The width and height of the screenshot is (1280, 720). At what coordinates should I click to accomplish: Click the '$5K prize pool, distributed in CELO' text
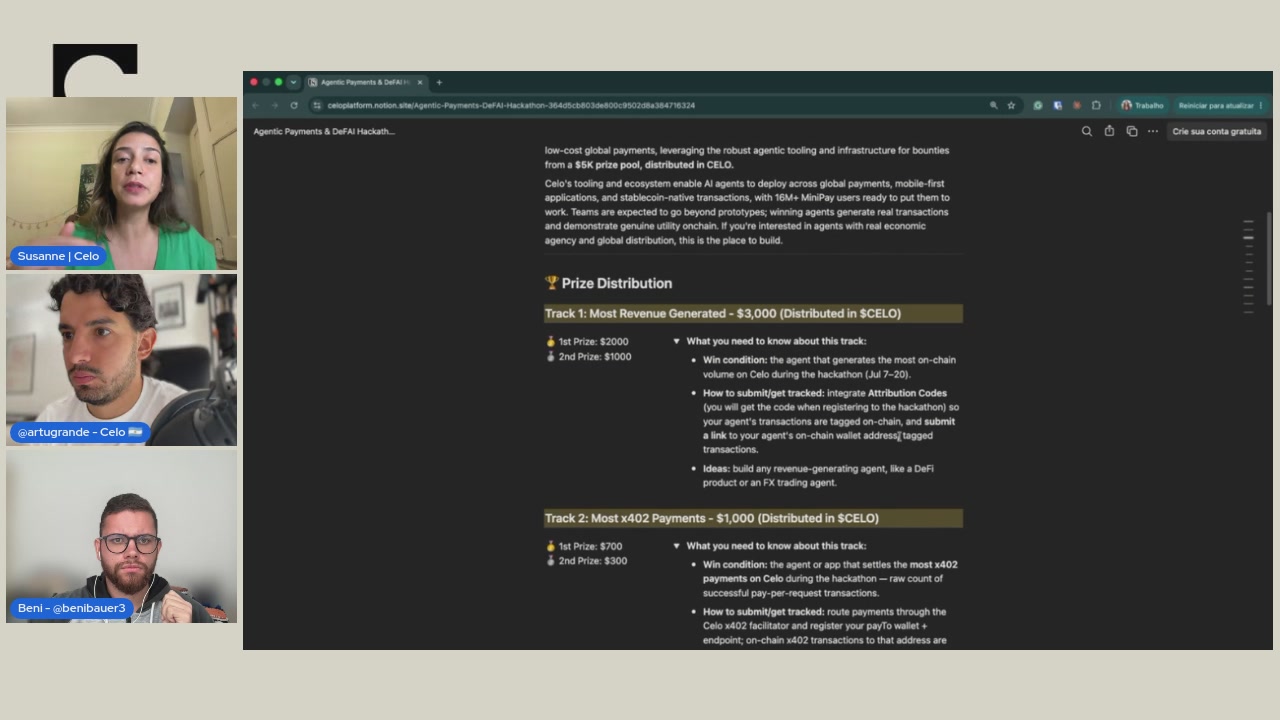654,165
